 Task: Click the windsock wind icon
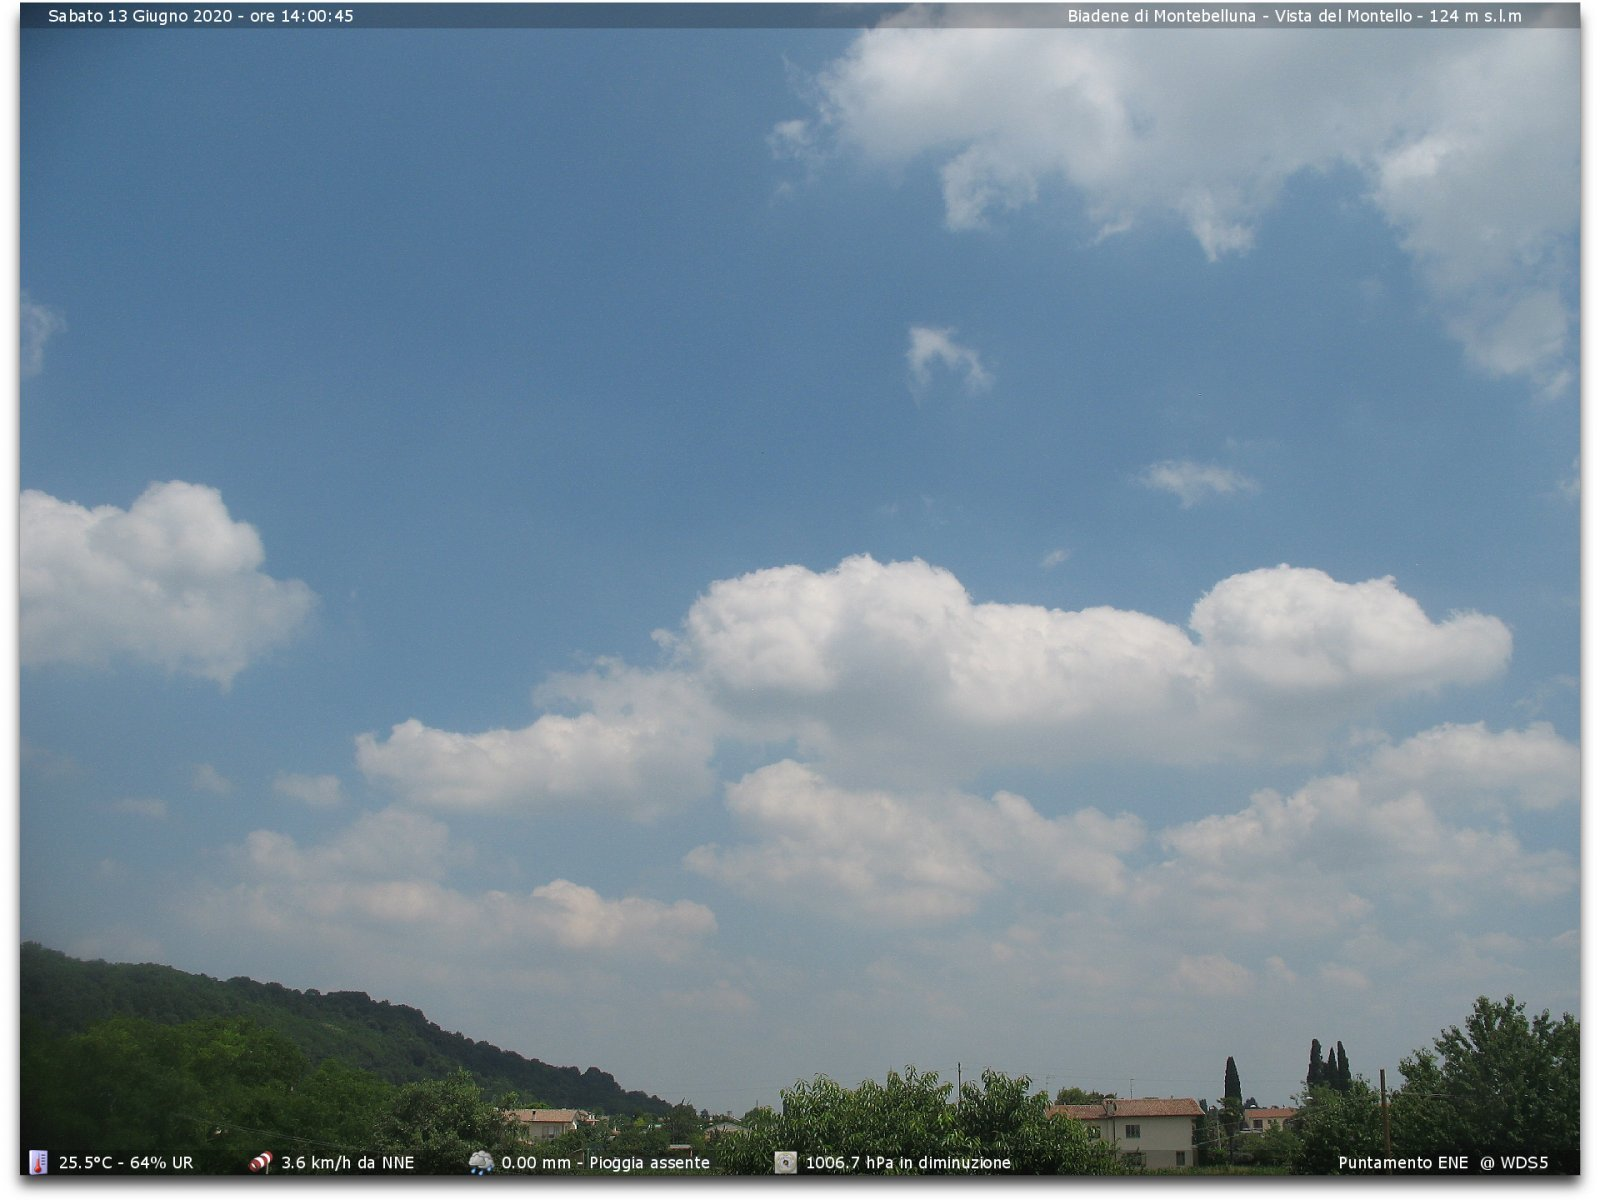(x=261, y=1162)
